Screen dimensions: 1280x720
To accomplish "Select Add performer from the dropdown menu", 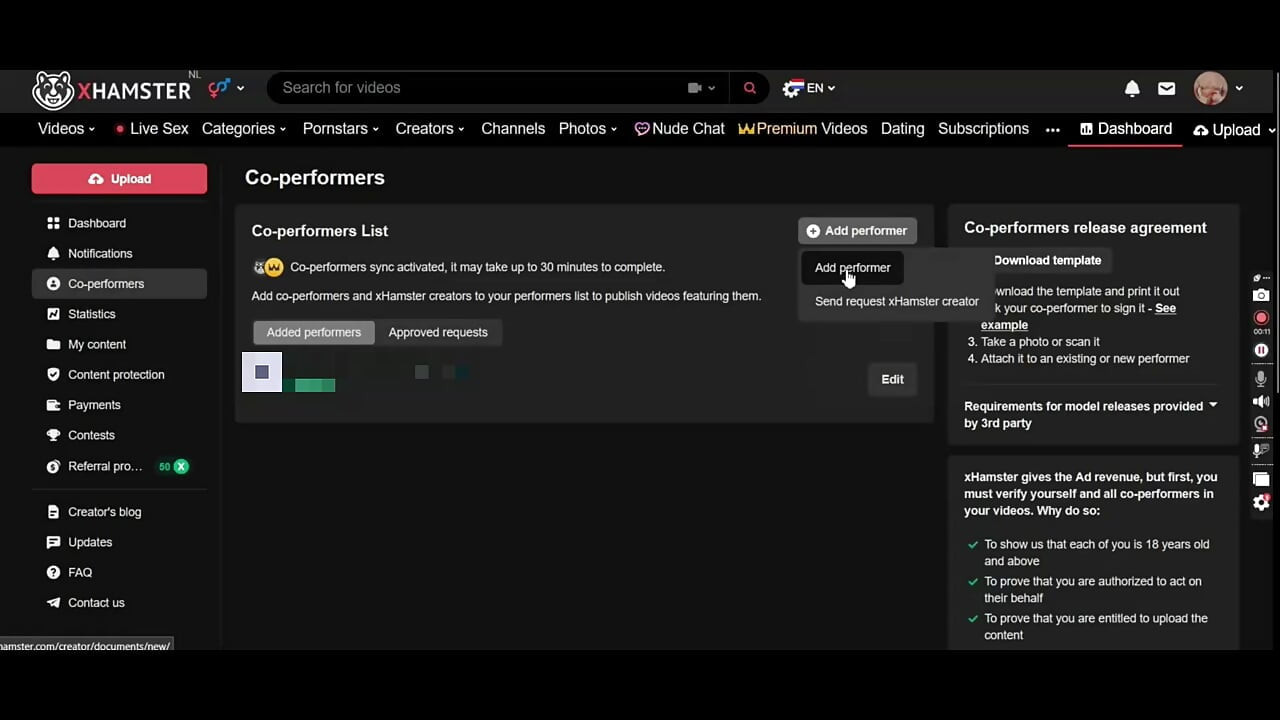I will coord(852,267).
